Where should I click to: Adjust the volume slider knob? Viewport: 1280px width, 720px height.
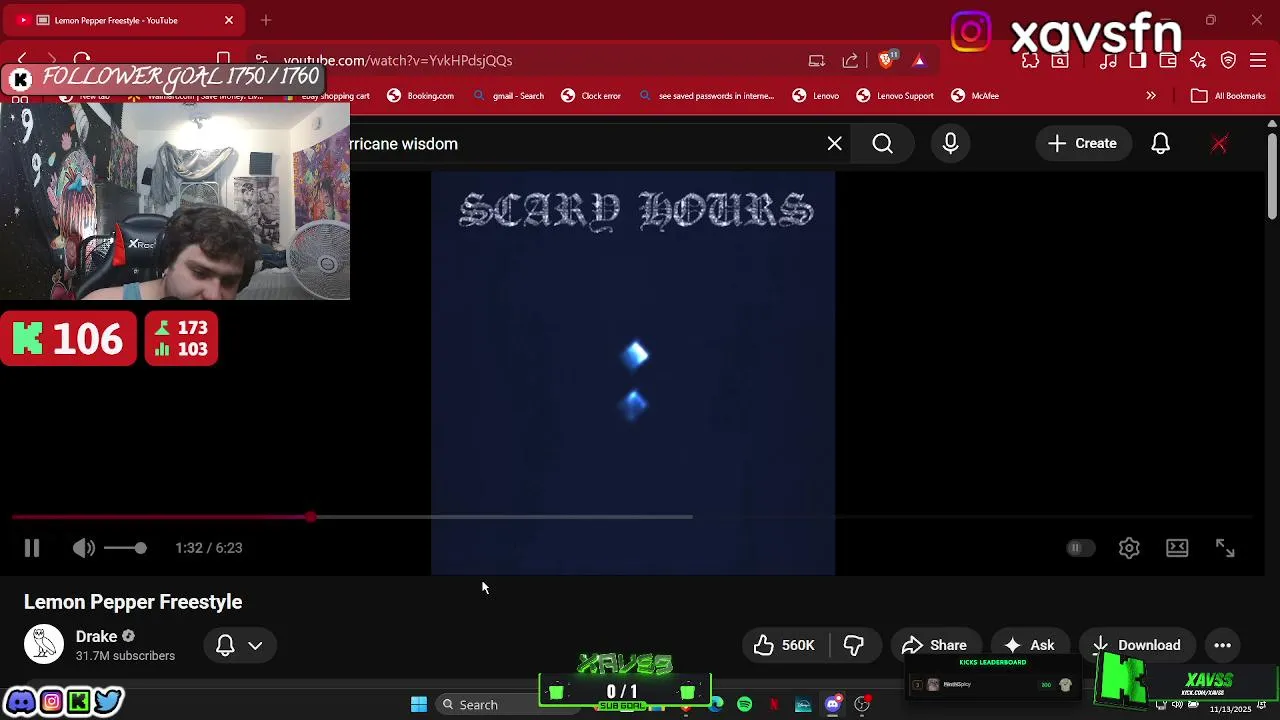pyautogui.click(x=140, y=548)
